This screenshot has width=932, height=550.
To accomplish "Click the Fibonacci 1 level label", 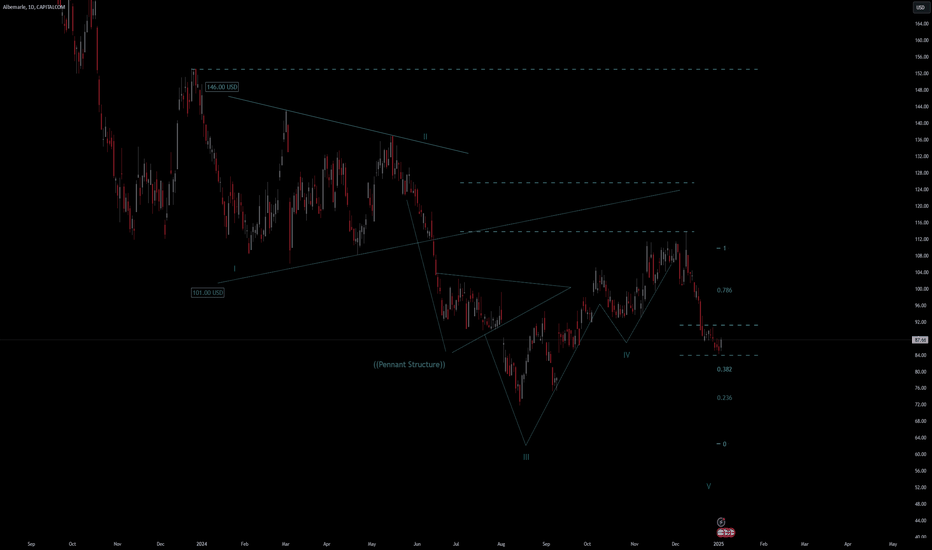I will point(724,249).
